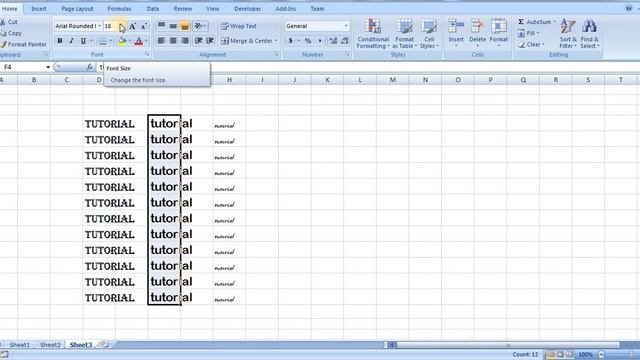Apply Accounting dollar format

290,41
